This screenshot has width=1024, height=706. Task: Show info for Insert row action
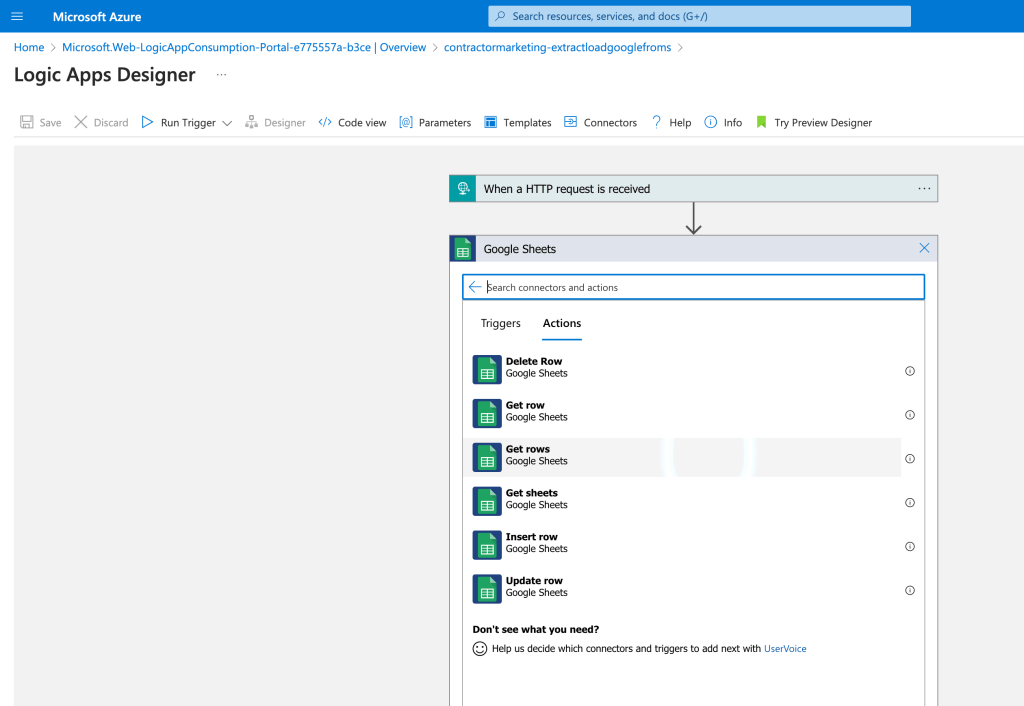tap(910, 546)
